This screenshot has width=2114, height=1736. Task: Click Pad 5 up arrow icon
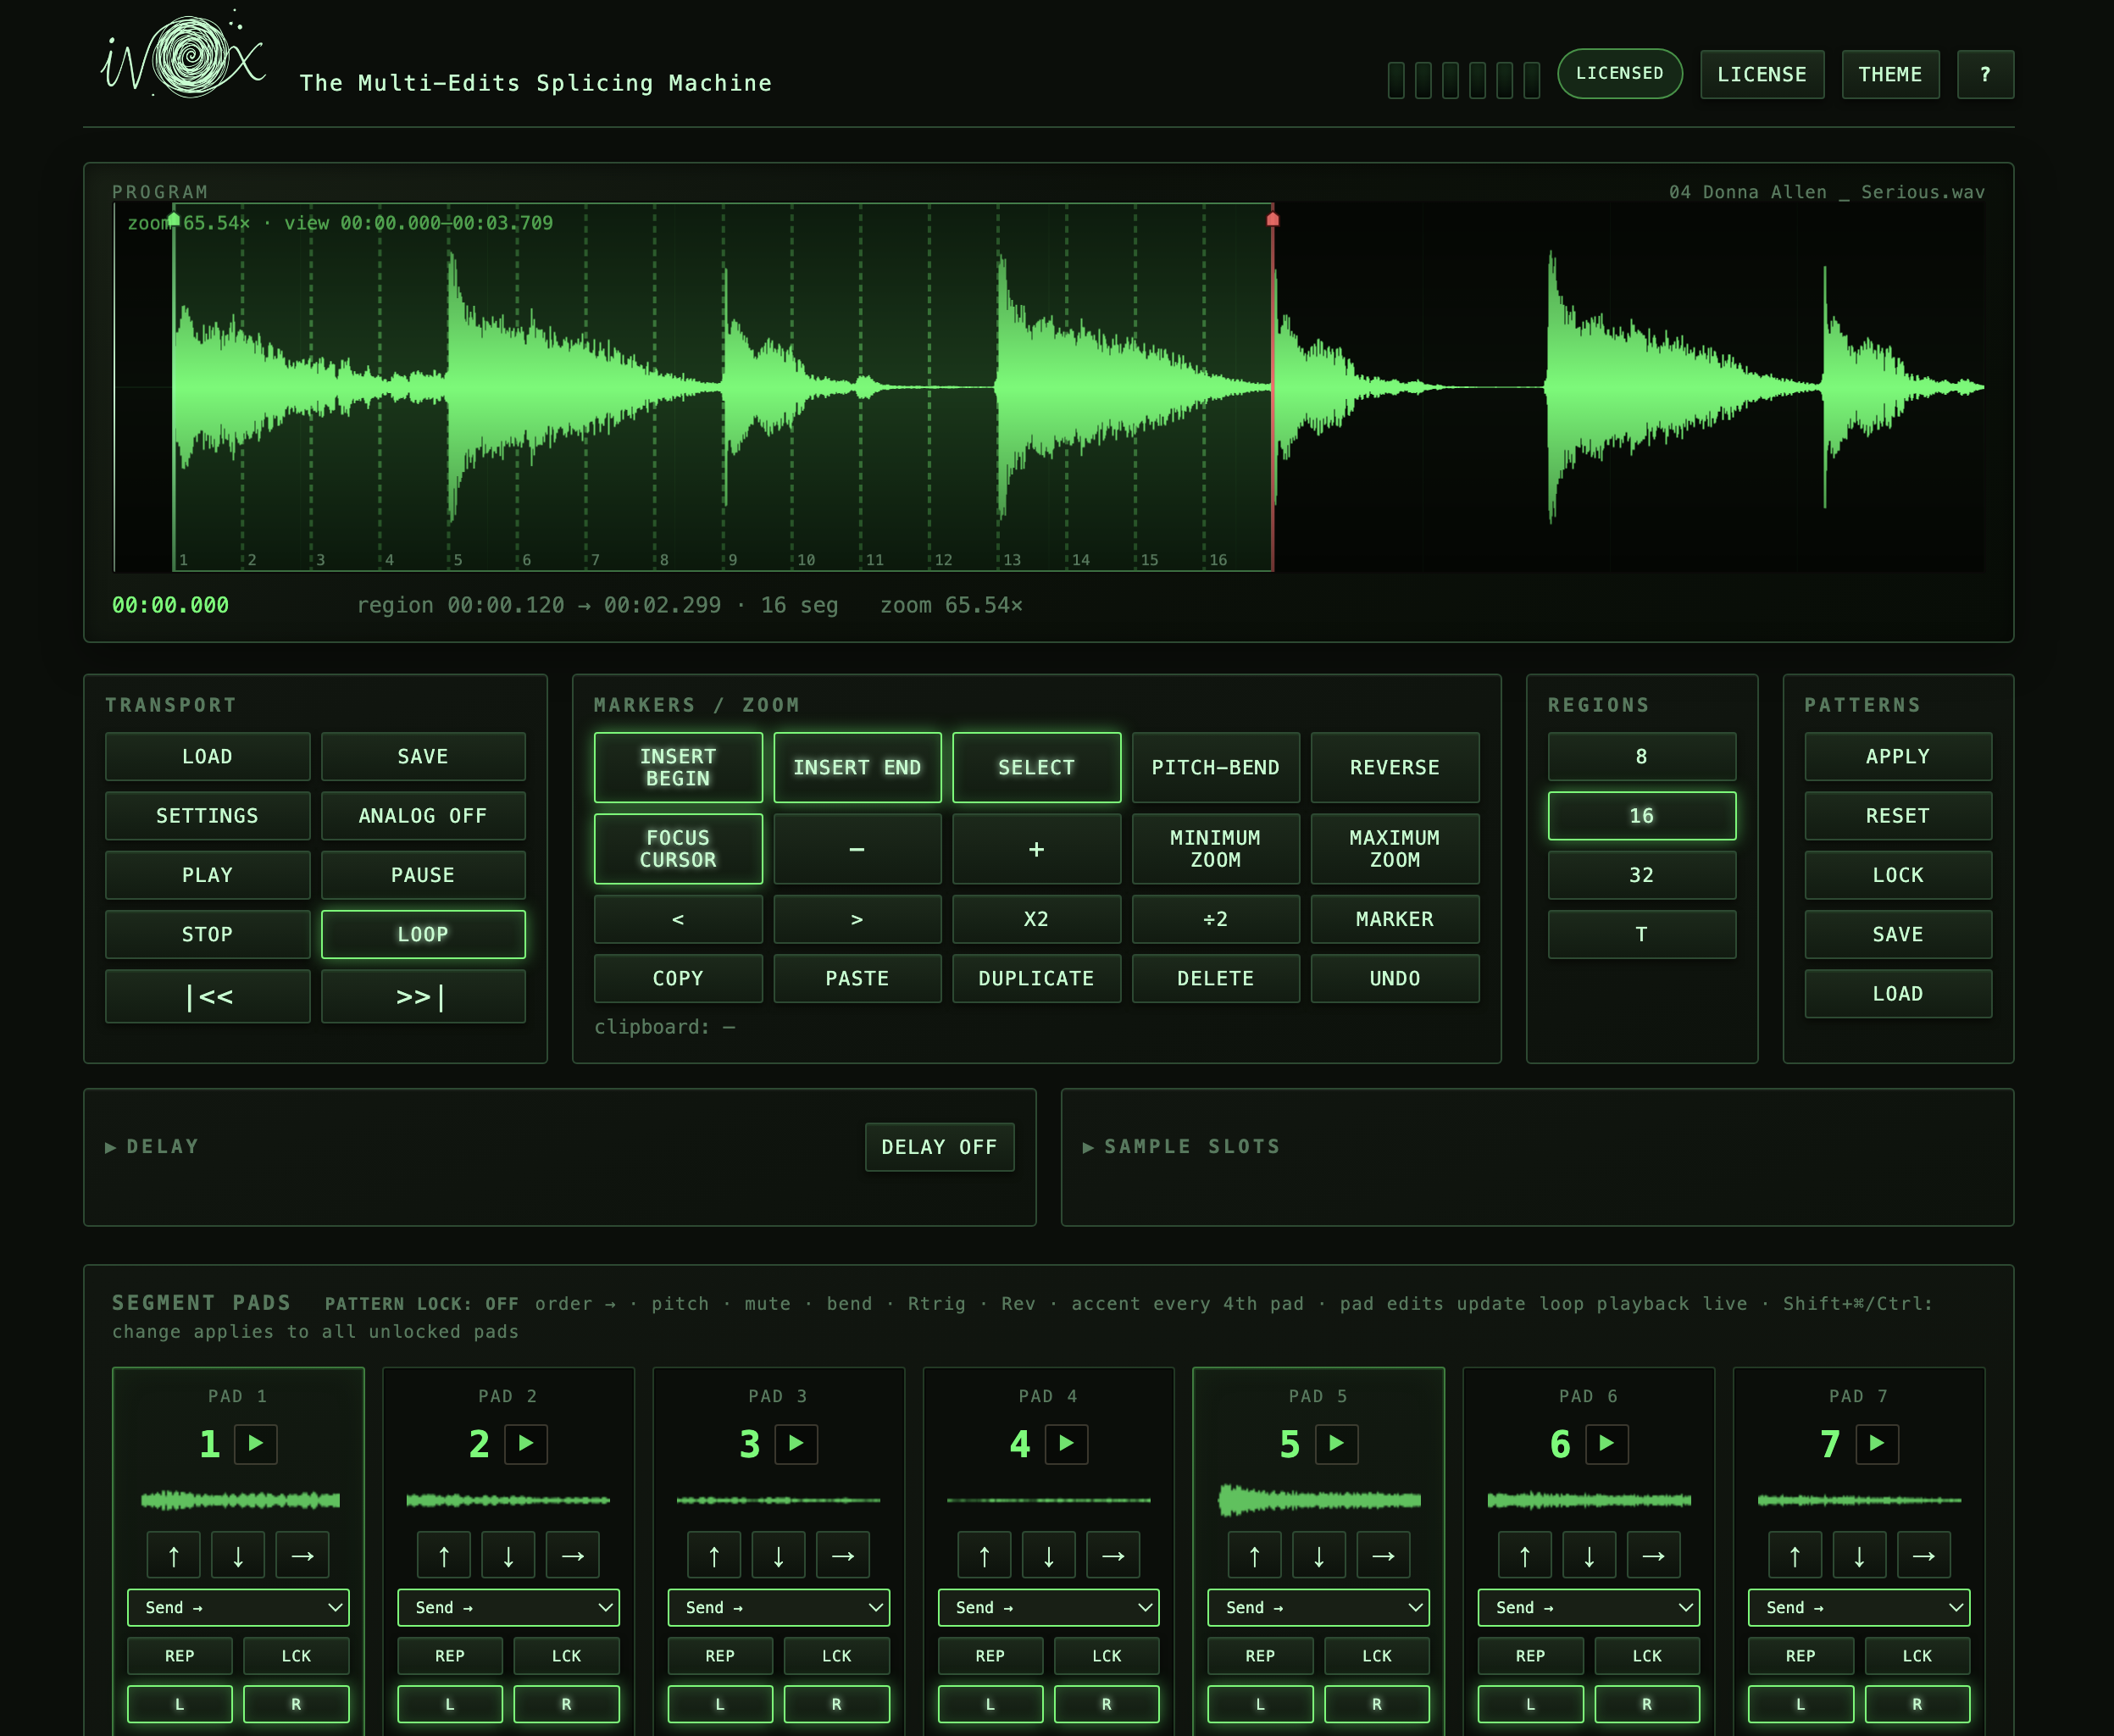[x=1254, y=1555]
